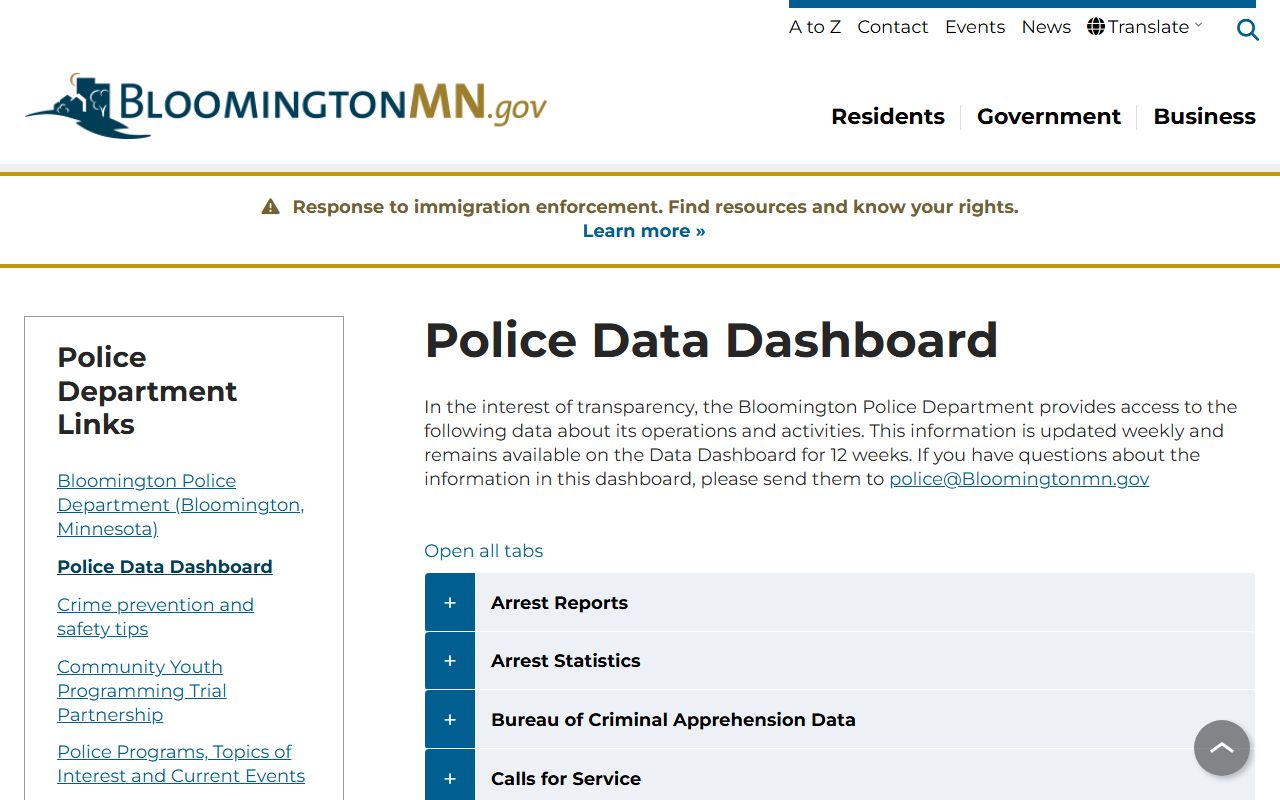Open the Translate dropdown arrow
The image size is (1280, 800).
[1199, 25]
